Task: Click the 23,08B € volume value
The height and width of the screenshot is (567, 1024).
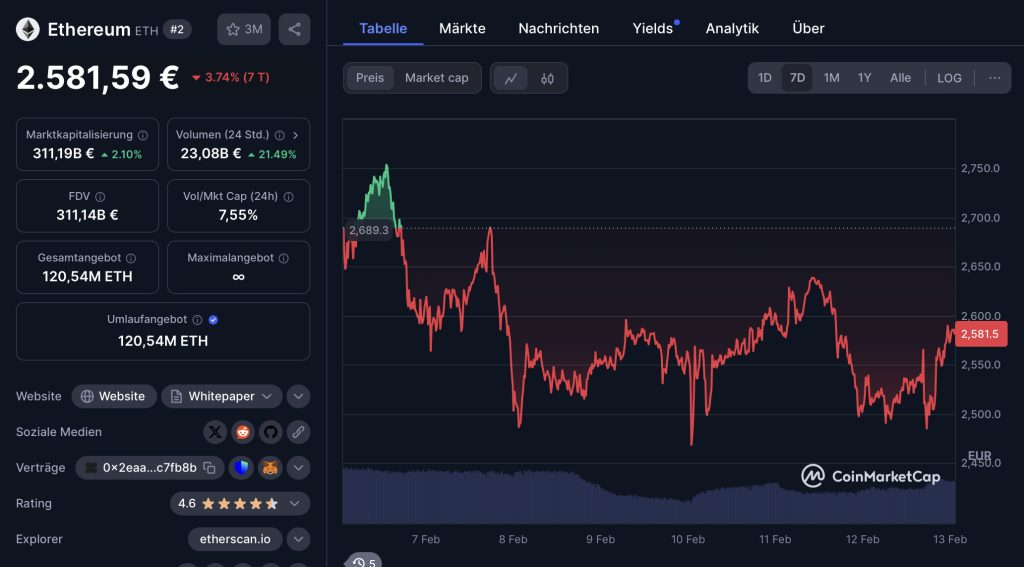Action: pos(211,154)
